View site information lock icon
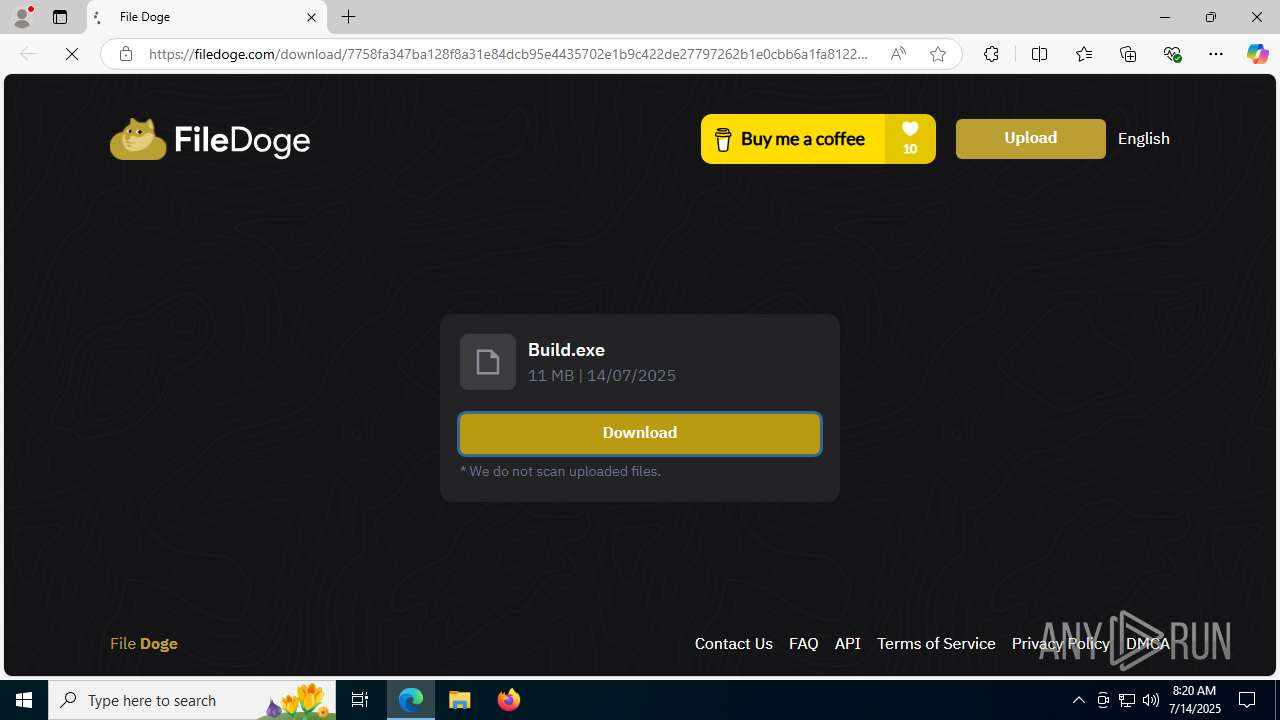 (126, 54)
